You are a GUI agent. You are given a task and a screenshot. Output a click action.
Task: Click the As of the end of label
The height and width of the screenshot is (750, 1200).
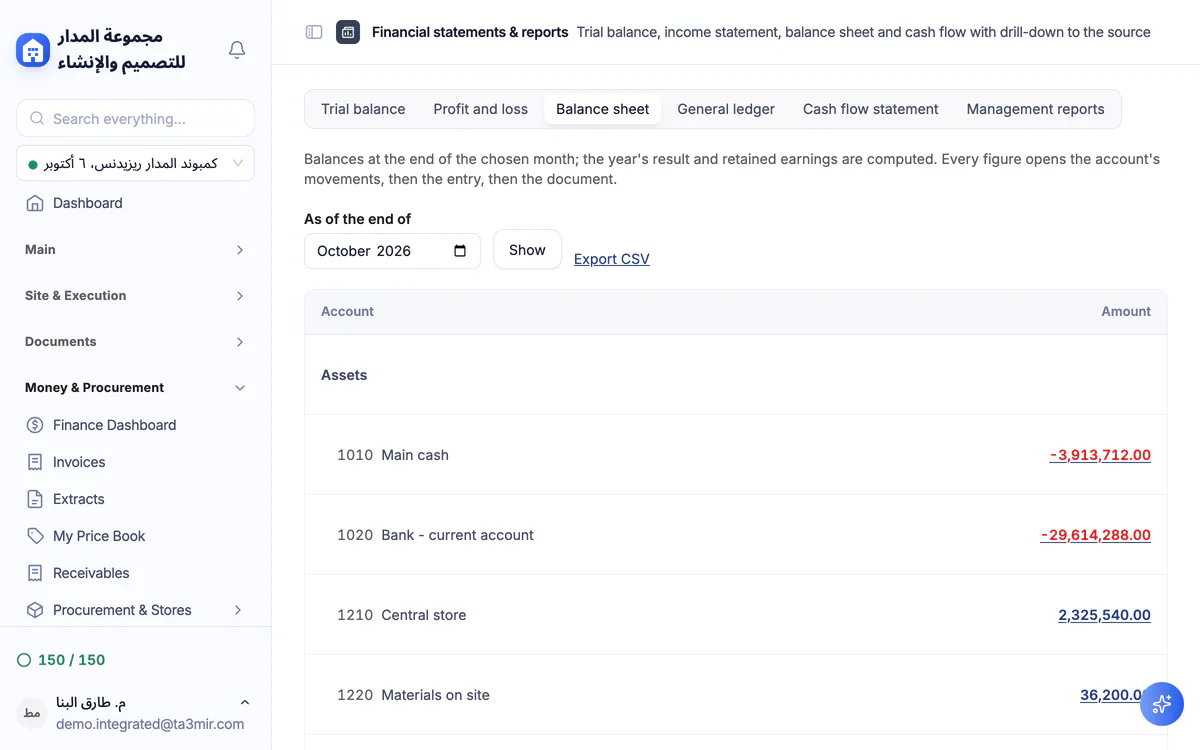pos(358,219)
